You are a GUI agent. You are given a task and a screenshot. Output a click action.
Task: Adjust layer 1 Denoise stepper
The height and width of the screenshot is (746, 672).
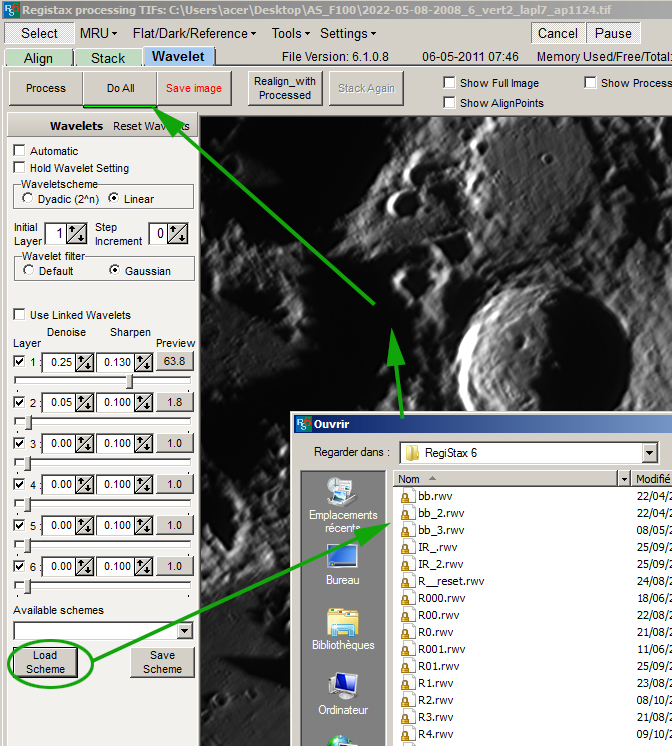84,363
